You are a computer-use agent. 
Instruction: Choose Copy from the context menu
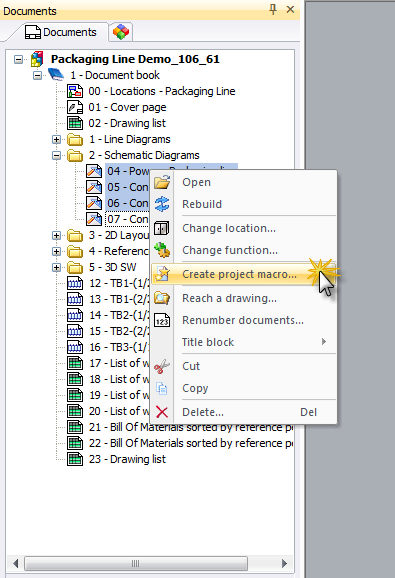[x=244, y=388]
